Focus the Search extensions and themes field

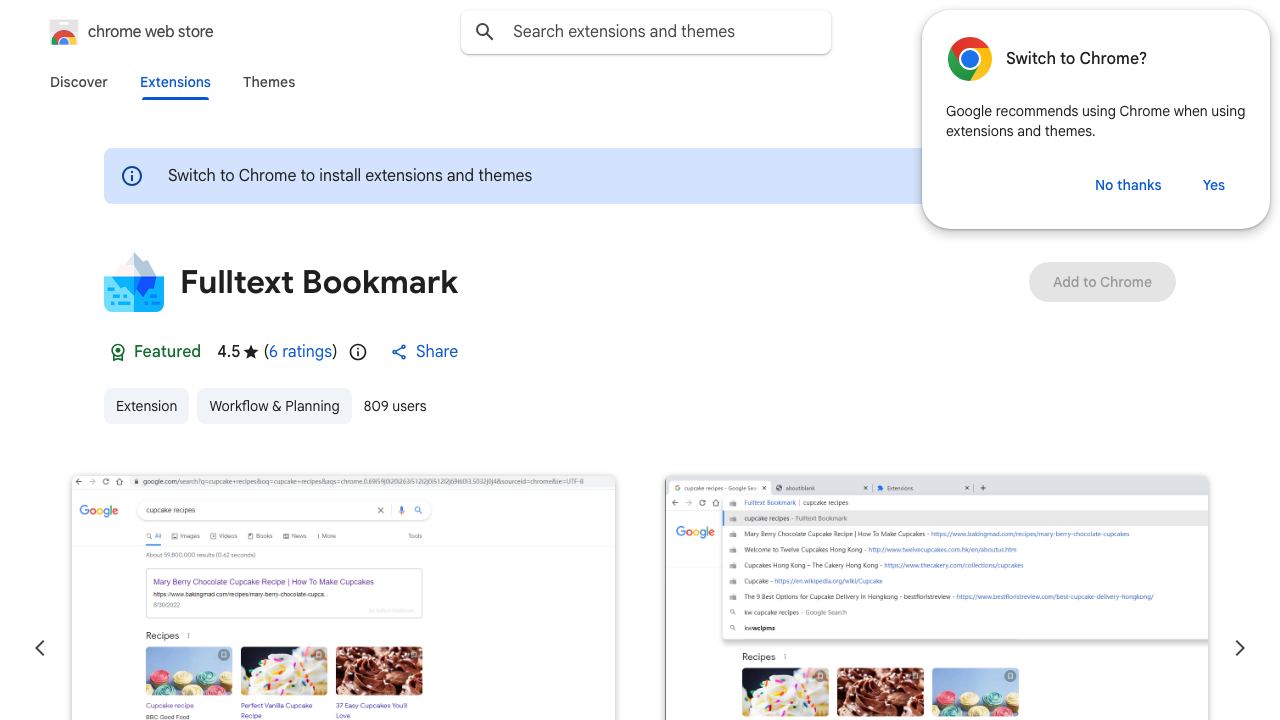(646, 32)
